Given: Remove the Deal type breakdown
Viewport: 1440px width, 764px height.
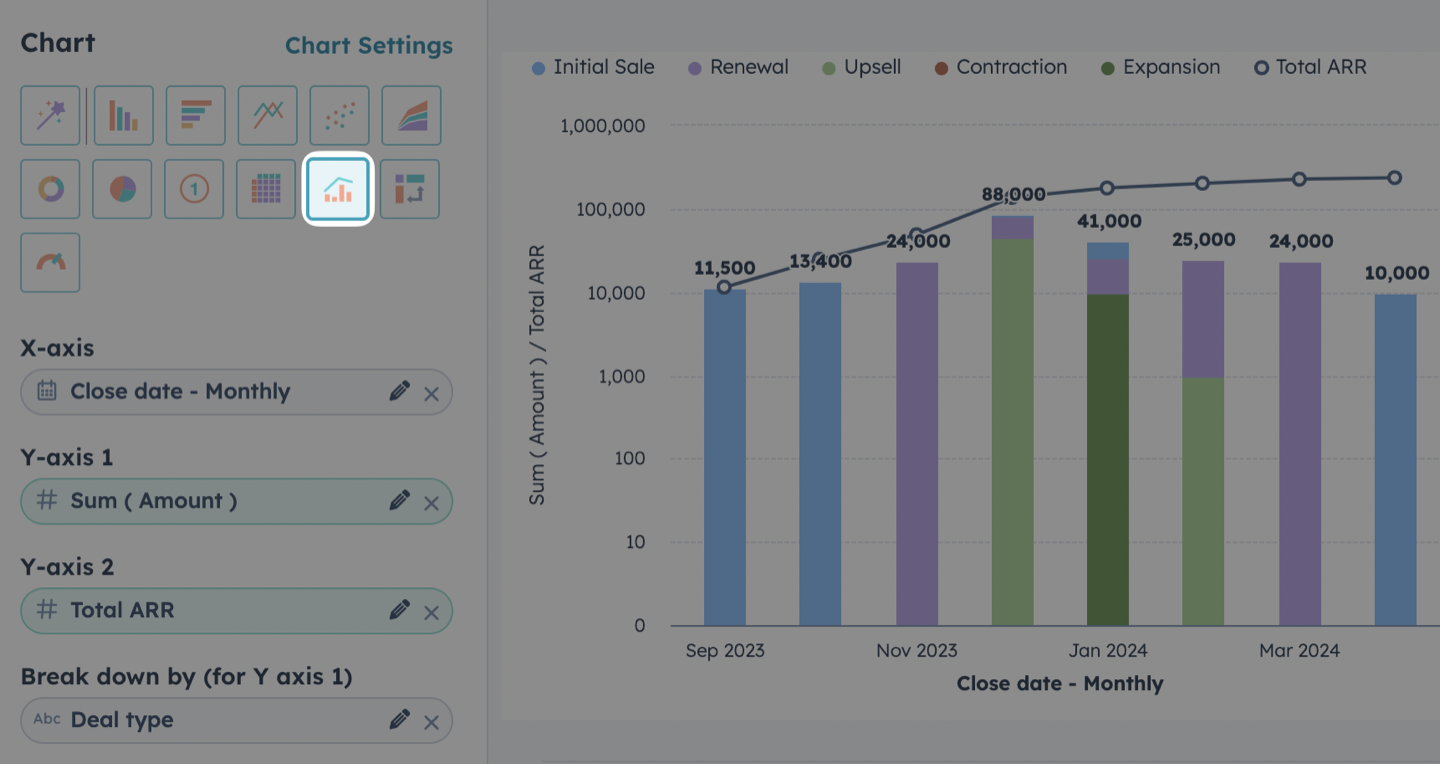Looking at the screenshot, I should point(431,722).
